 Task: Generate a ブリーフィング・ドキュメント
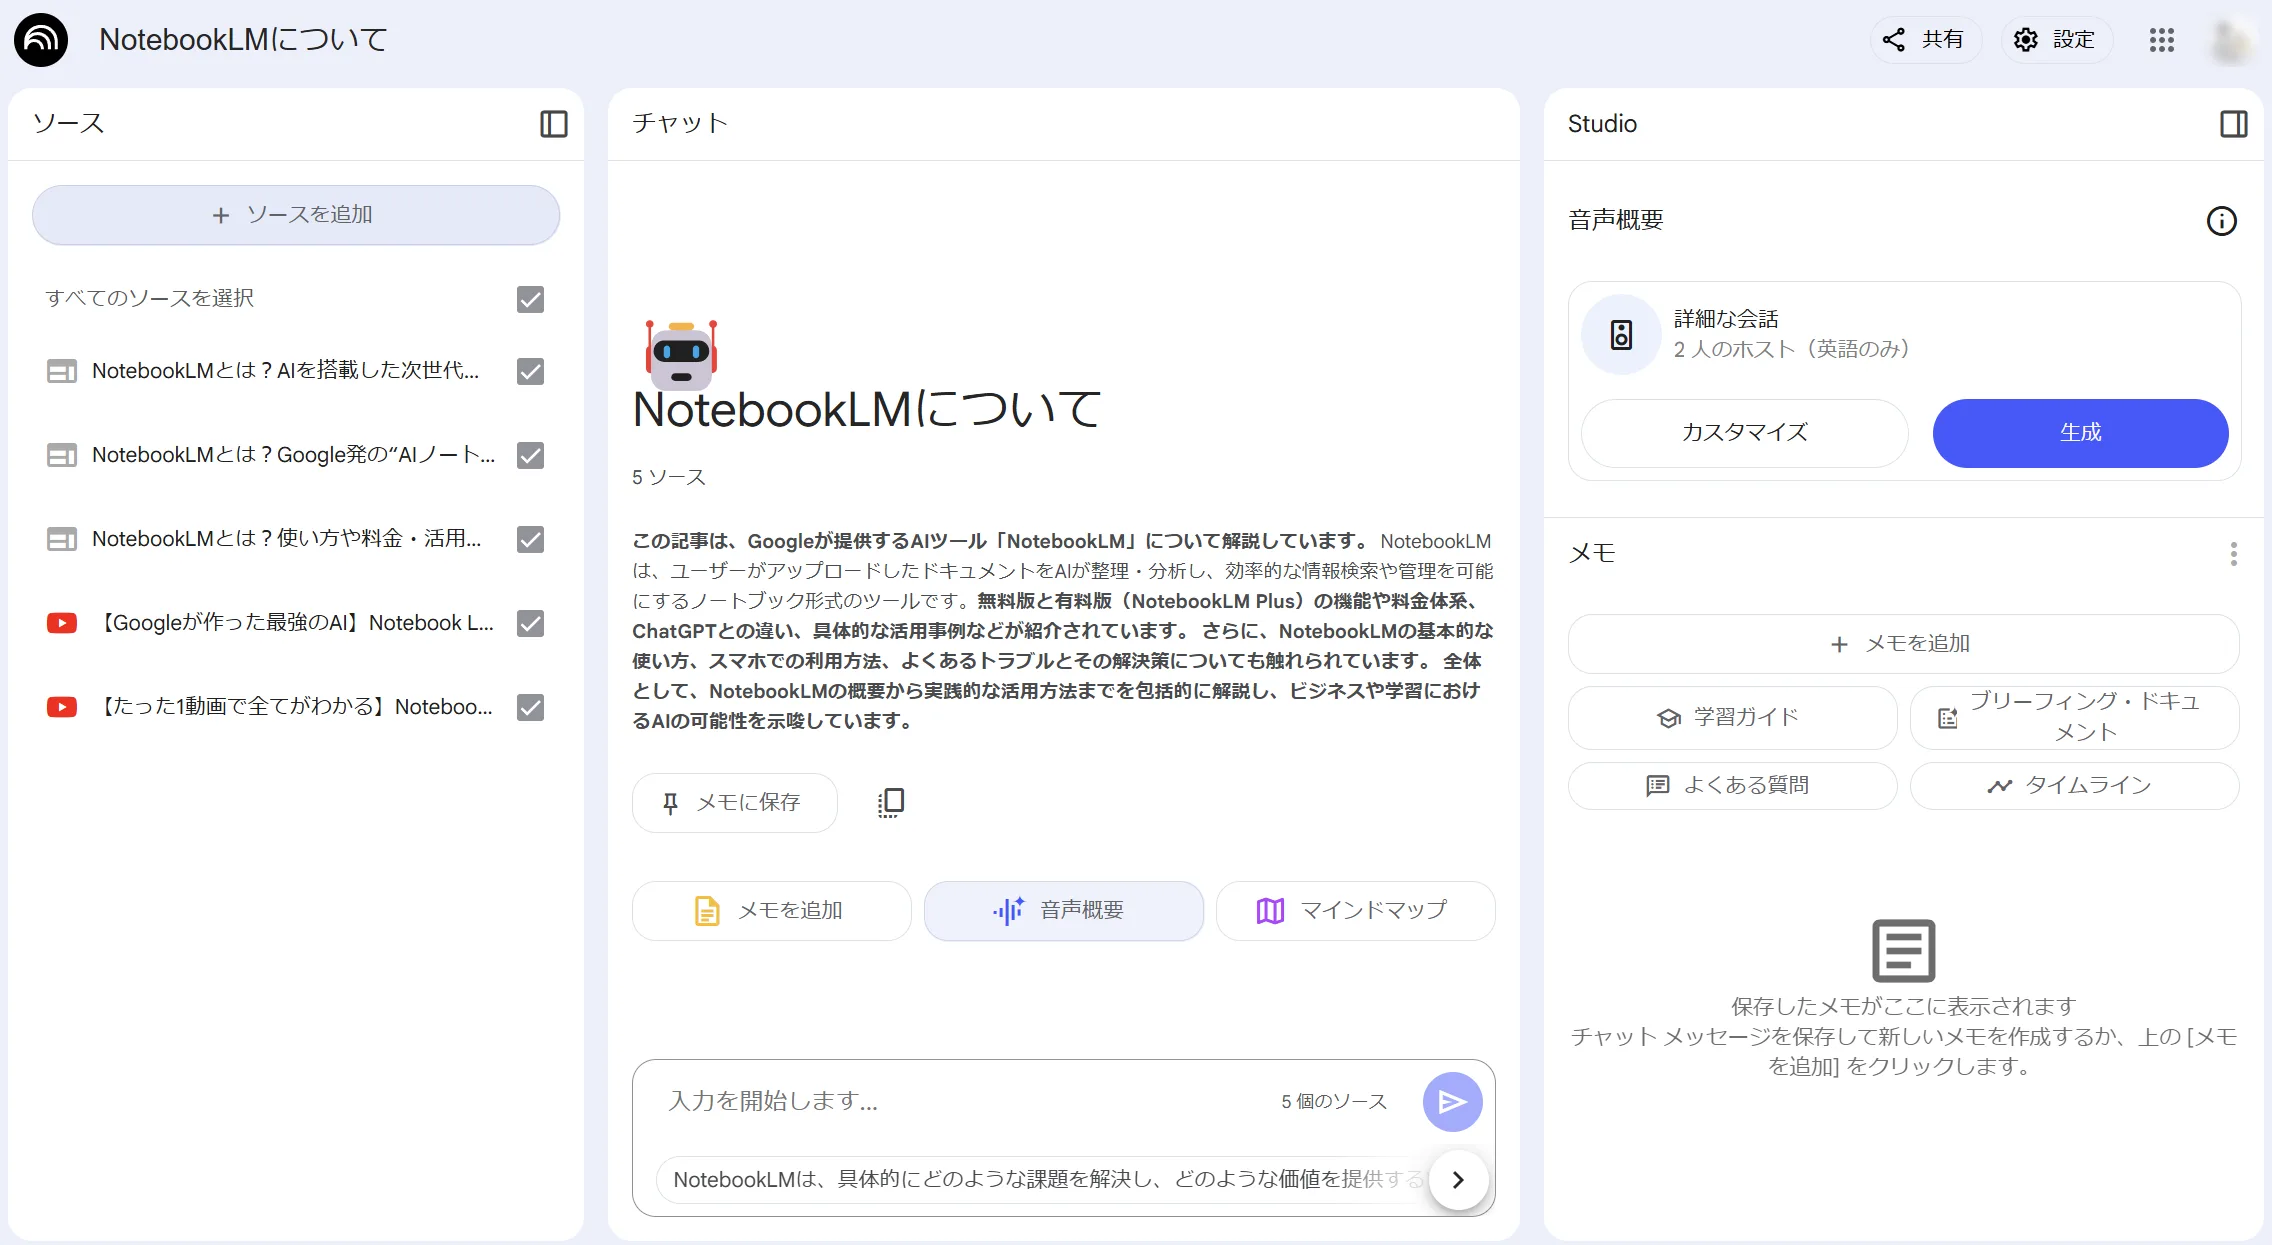tap(2074, 718)
